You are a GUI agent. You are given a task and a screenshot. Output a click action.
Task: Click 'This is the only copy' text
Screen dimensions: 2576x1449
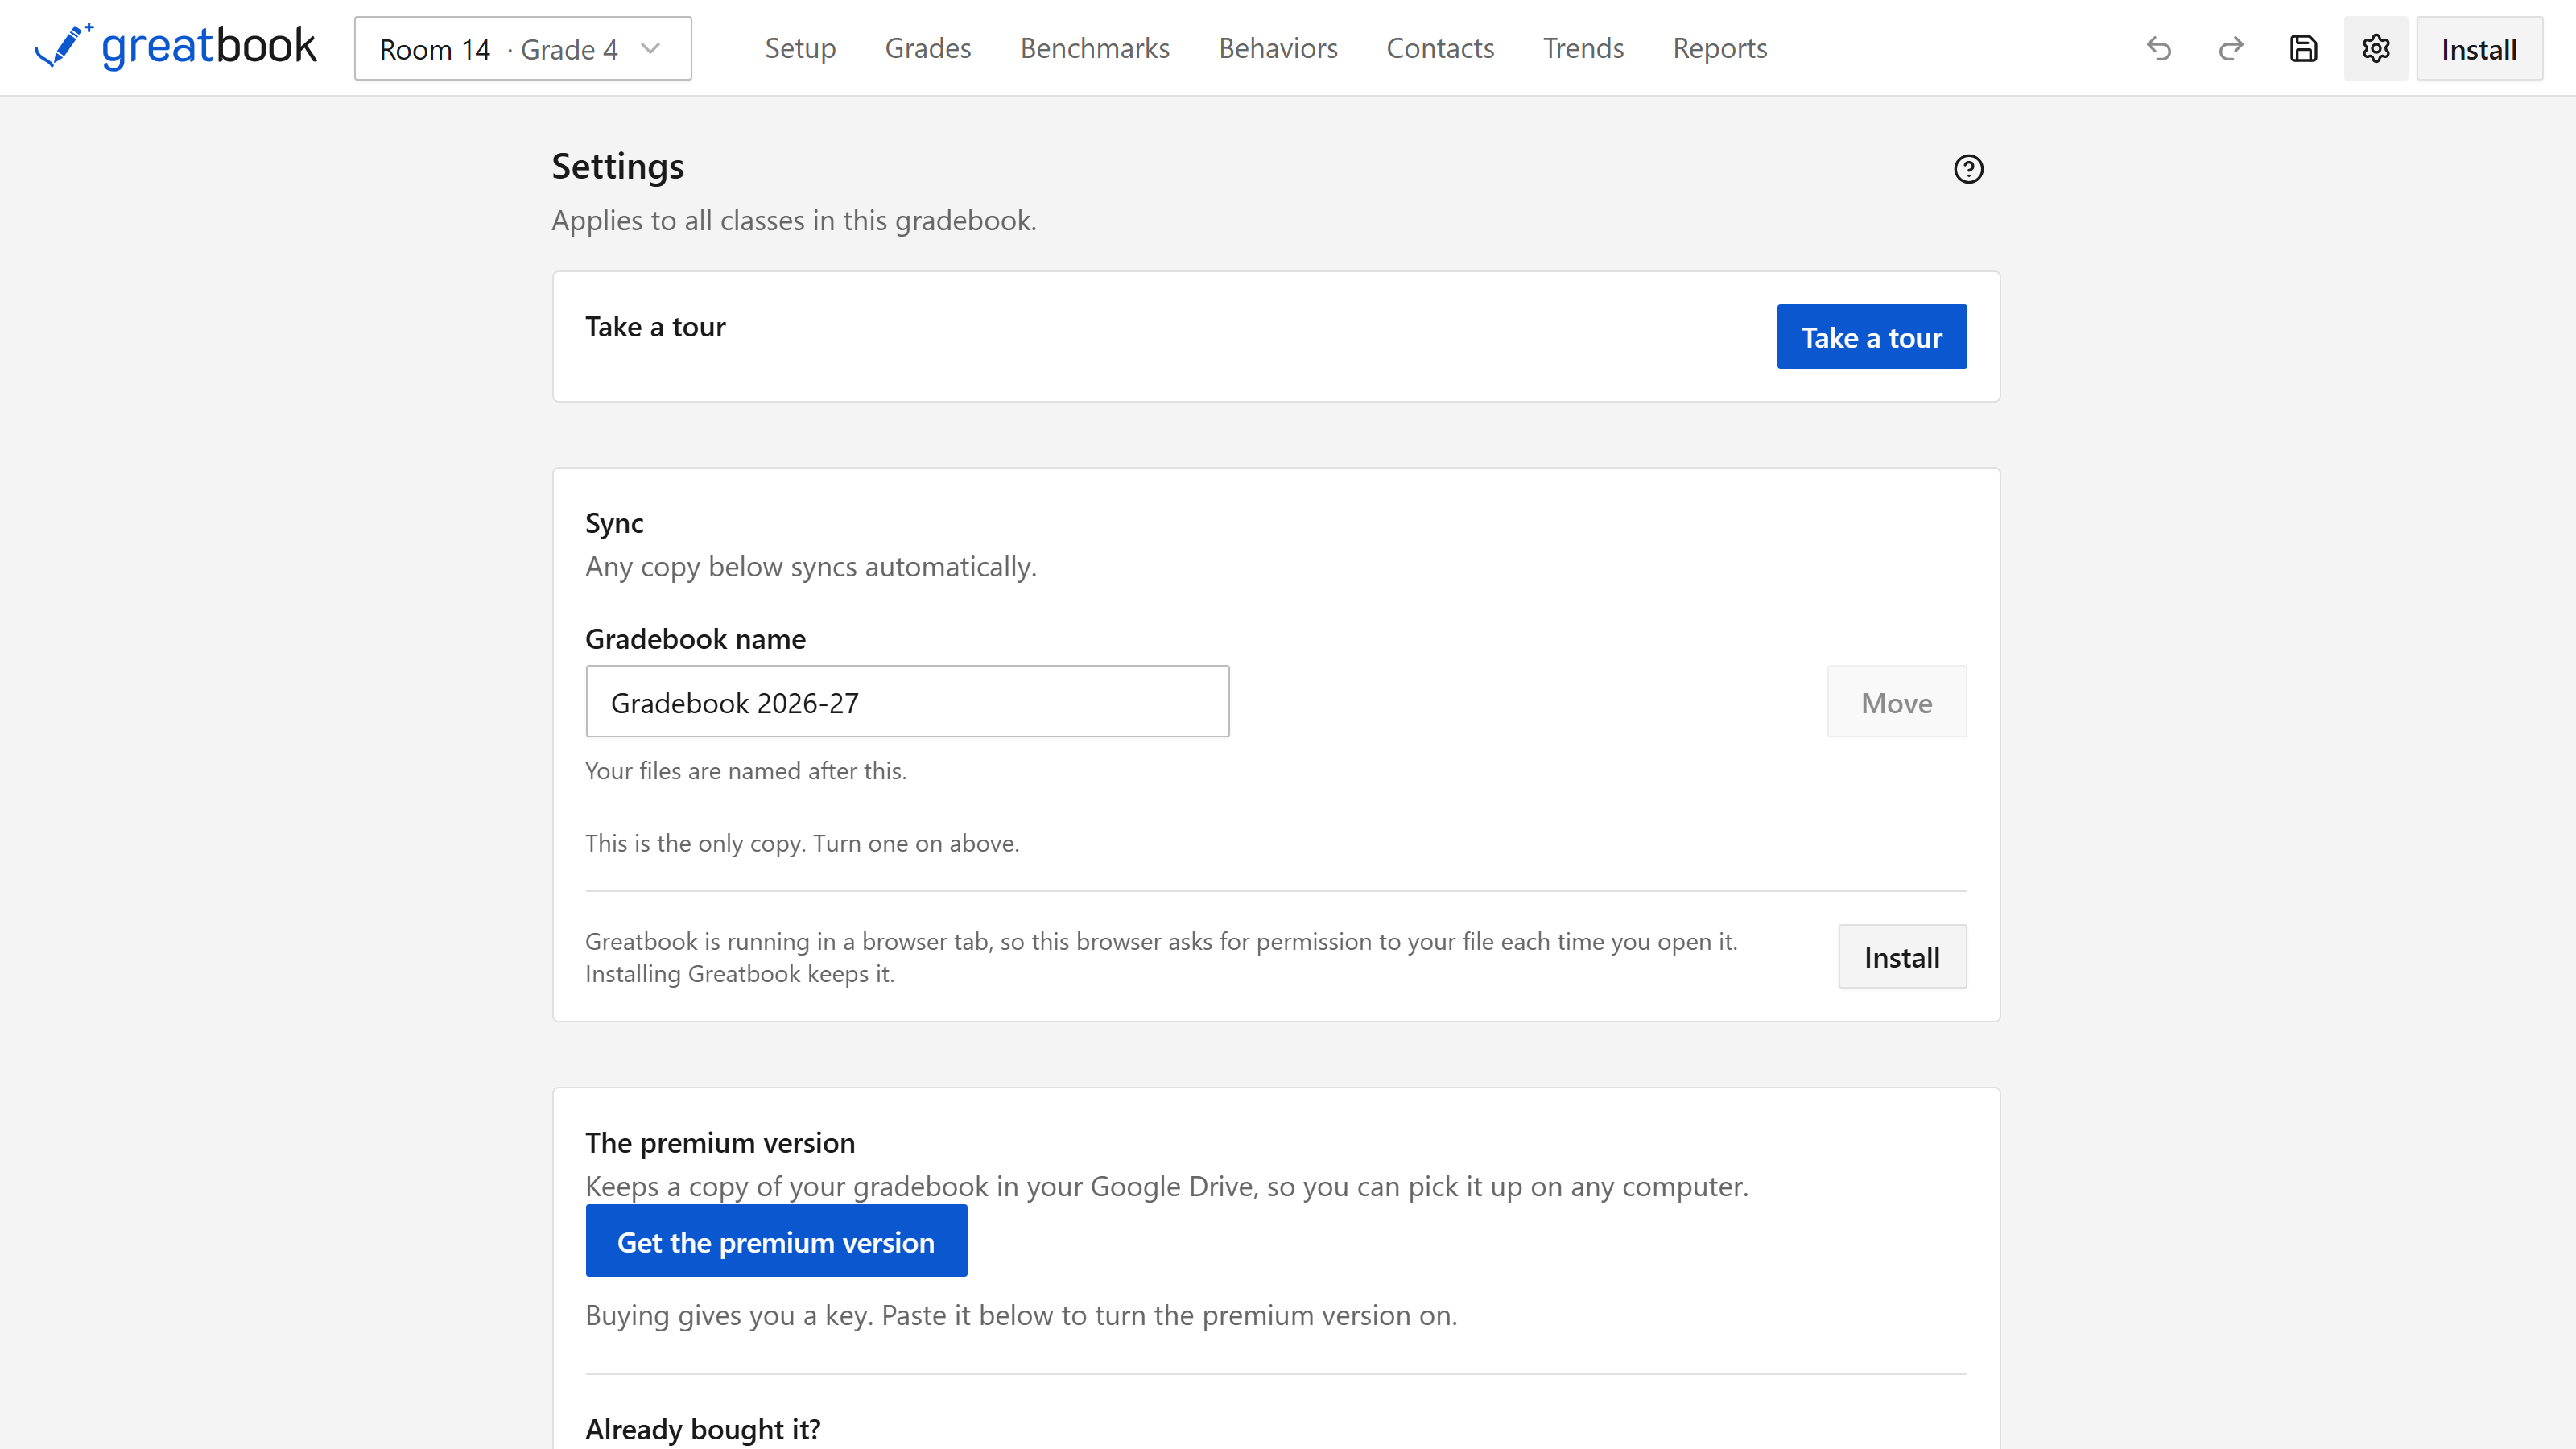(694, 843)
